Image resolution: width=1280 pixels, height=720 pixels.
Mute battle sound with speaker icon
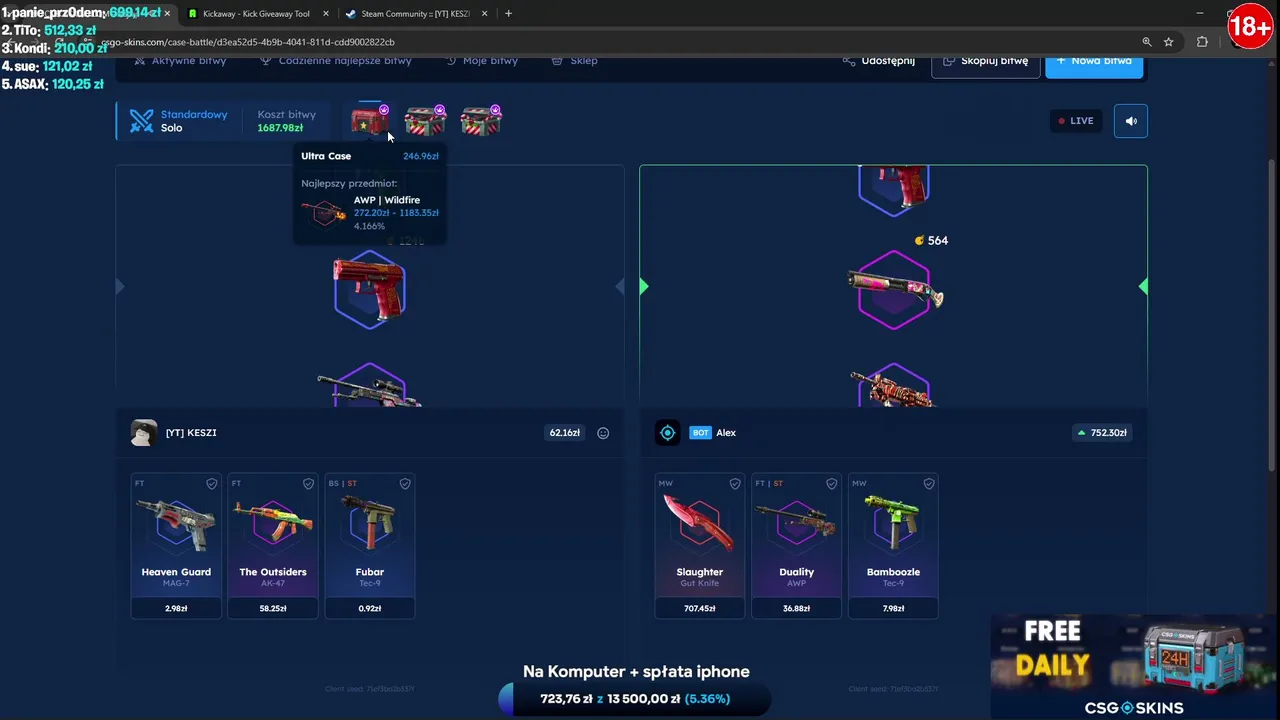point(1131,121)
